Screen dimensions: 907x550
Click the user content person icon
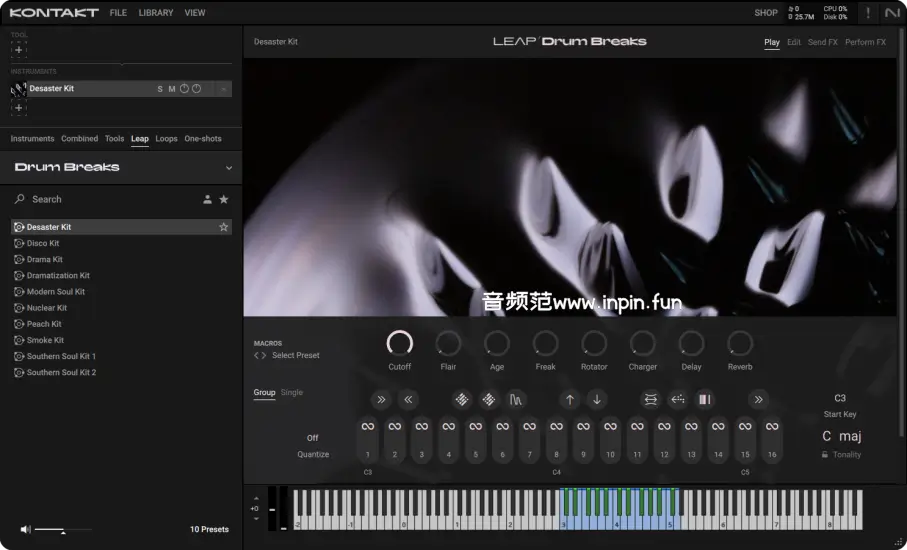tap(208, 199)
